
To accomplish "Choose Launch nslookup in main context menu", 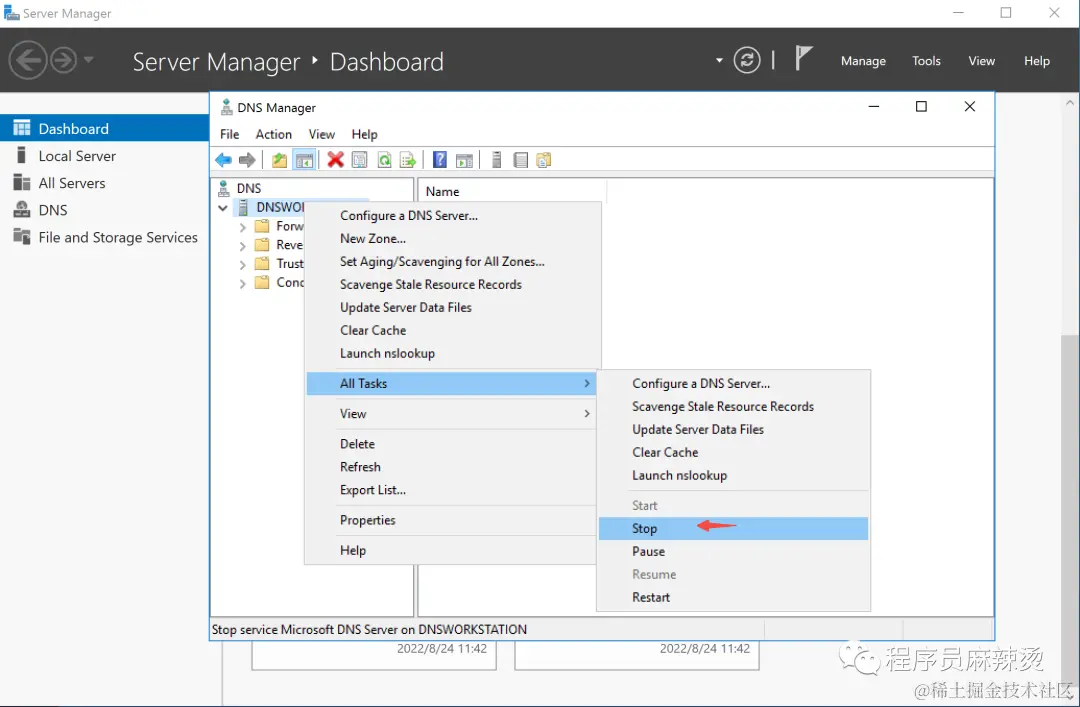I will click(453, 354).
